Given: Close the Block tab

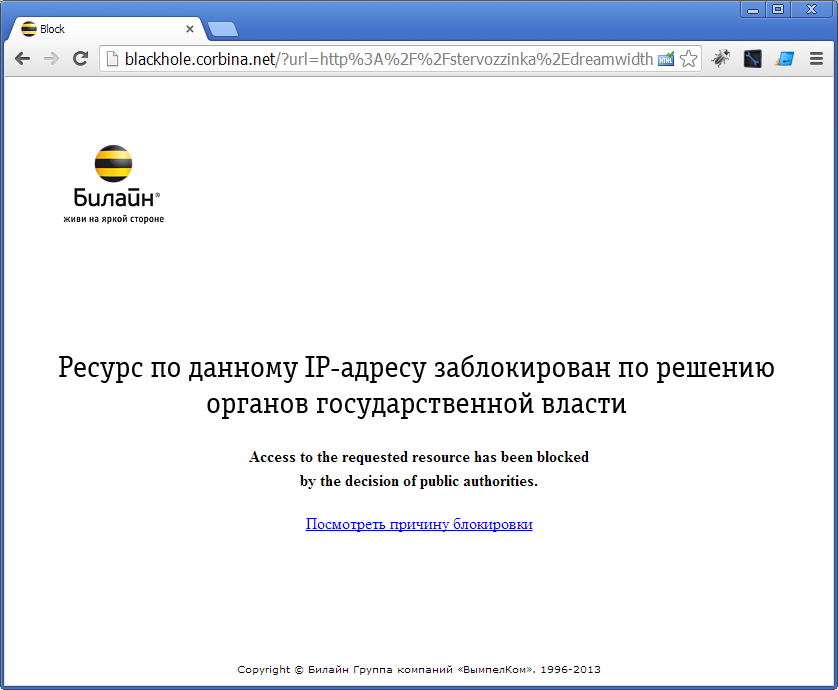Looking at the screenshot, I should pos(190,29).
